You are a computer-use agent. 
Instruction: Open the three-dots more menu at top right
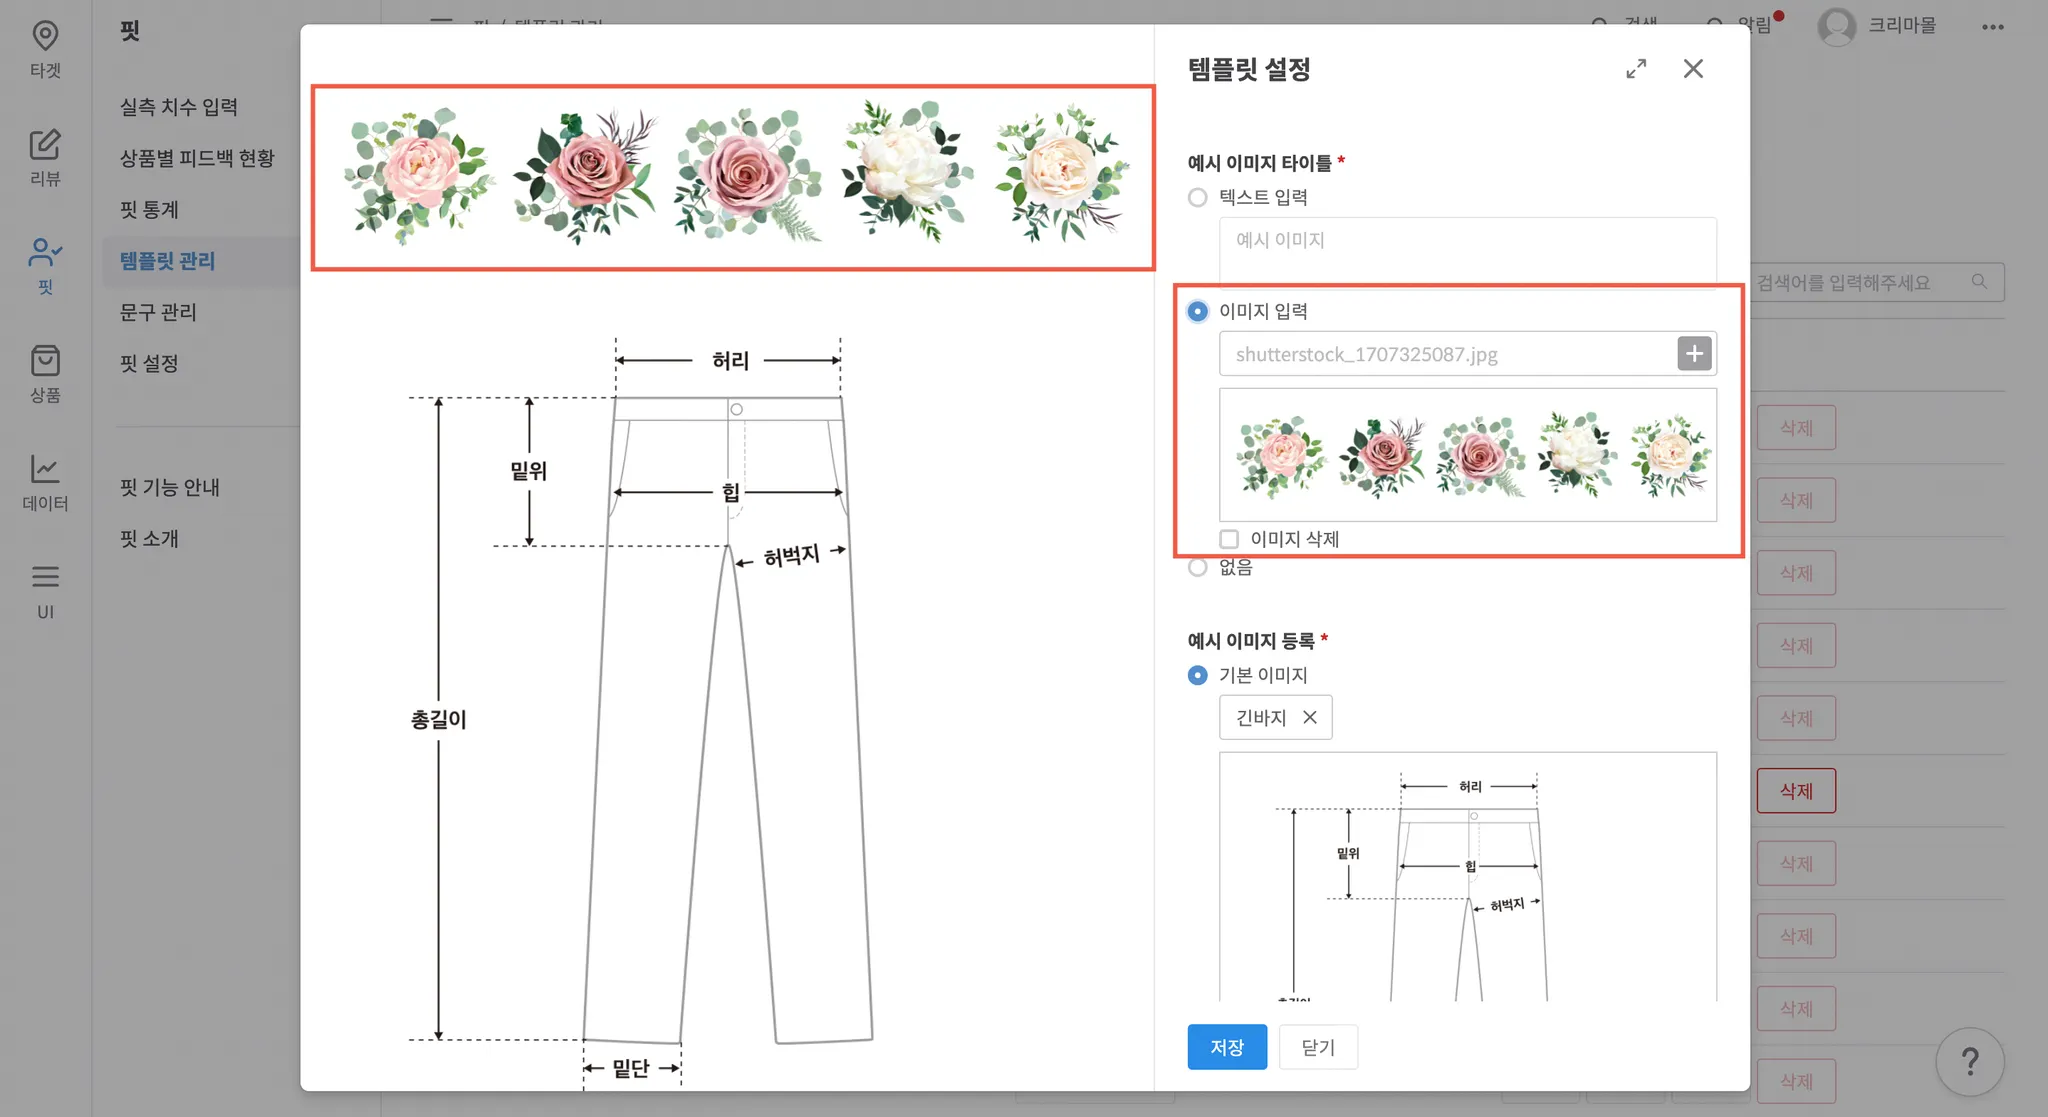pos(1992,27)
